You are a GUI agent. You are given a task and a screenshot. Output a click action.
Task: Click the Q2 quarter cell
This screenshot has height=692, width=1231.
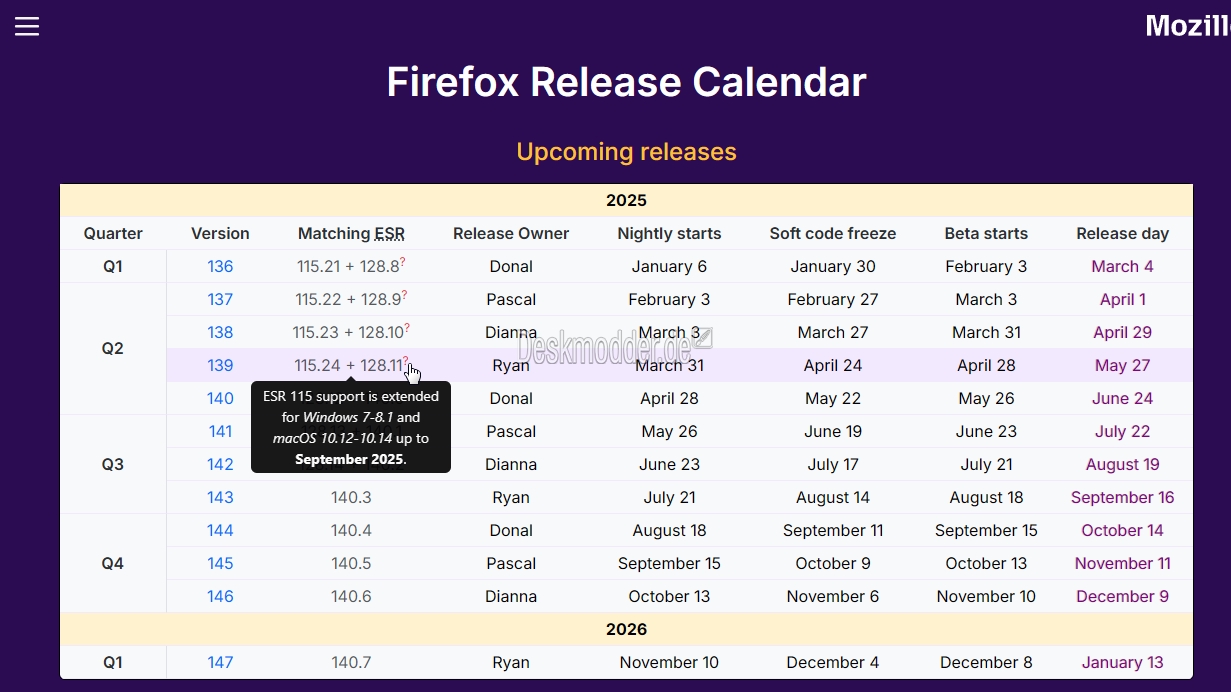(x=113, y=348)
